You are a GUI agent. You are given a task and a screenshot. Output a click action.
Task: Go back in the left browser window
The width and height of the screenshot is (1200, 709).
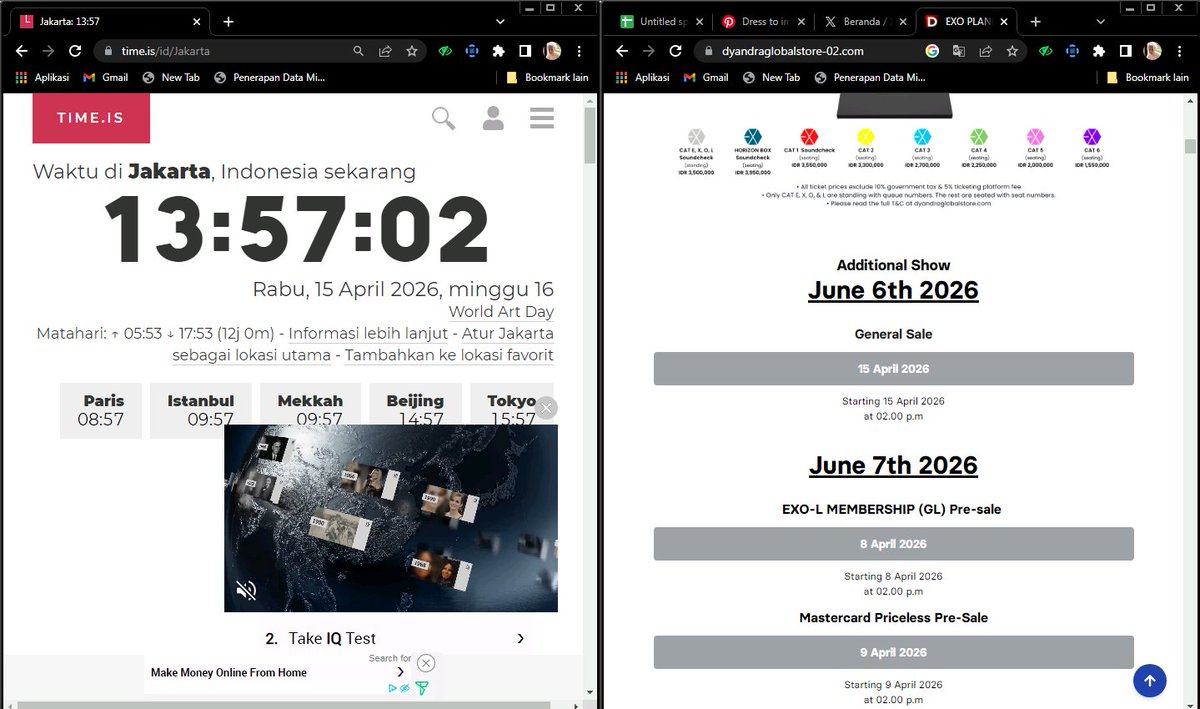click(22, 50)
